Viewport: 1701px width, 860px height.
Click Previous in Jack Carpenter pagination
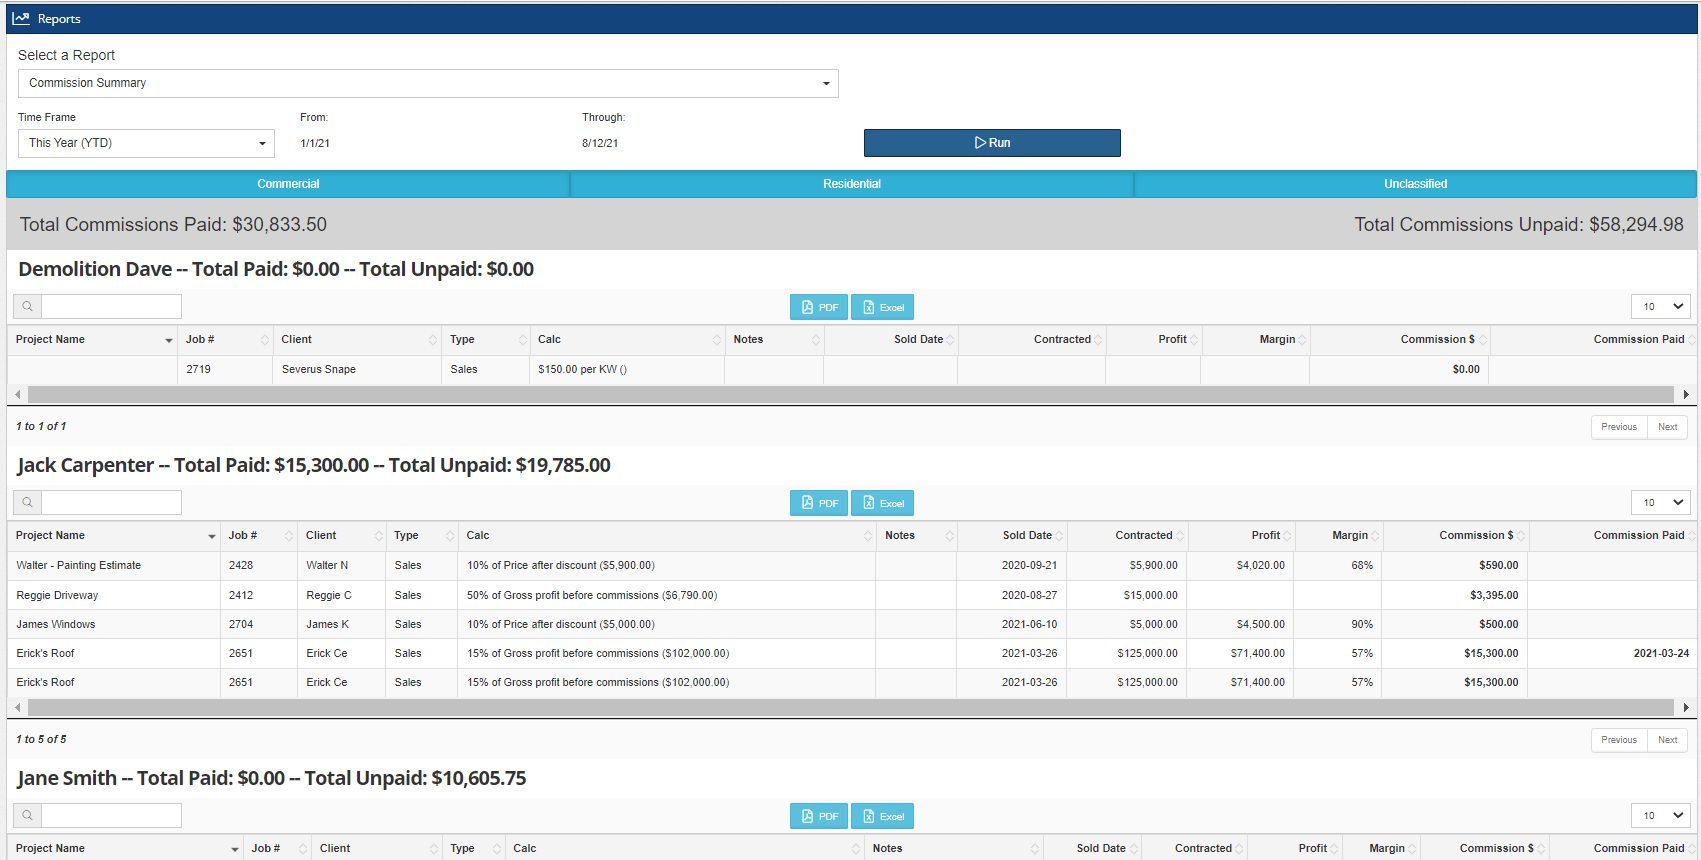tap(1619, 740)
